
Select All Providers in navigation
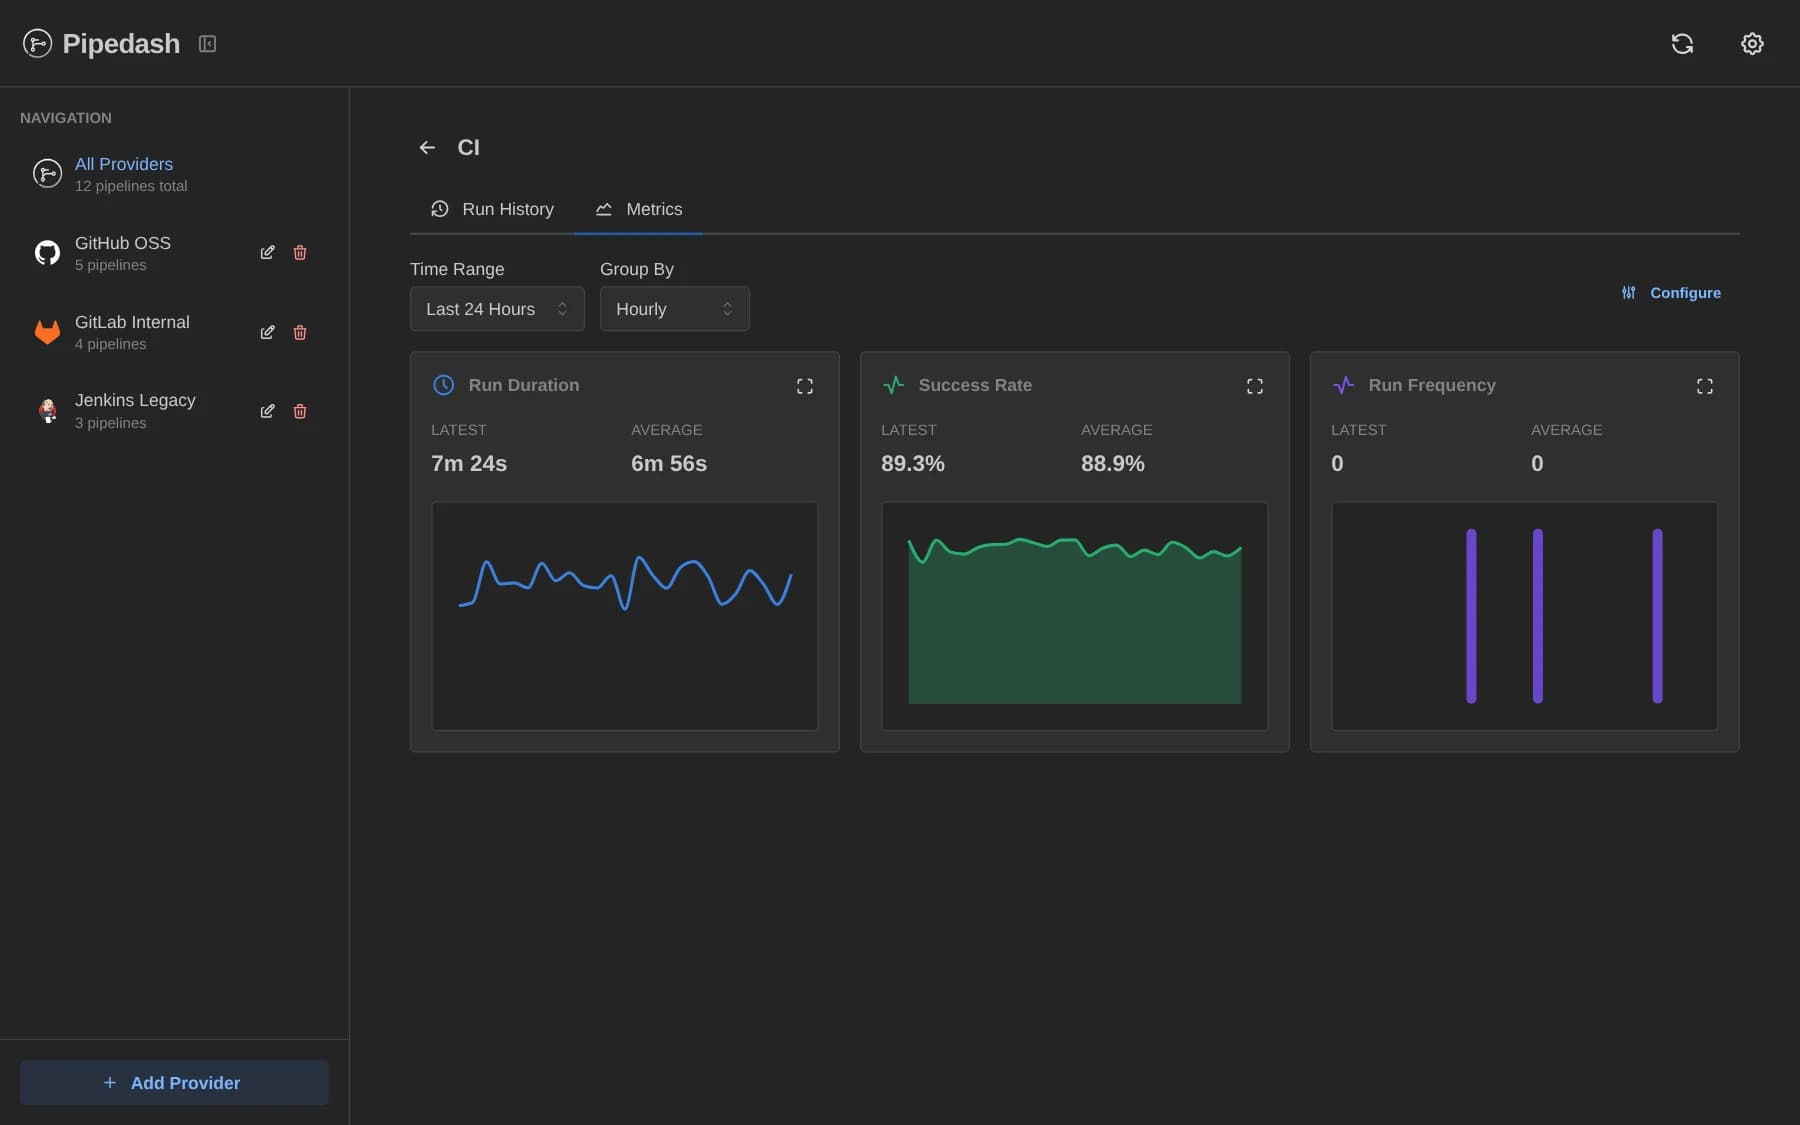tap(174, 174)
